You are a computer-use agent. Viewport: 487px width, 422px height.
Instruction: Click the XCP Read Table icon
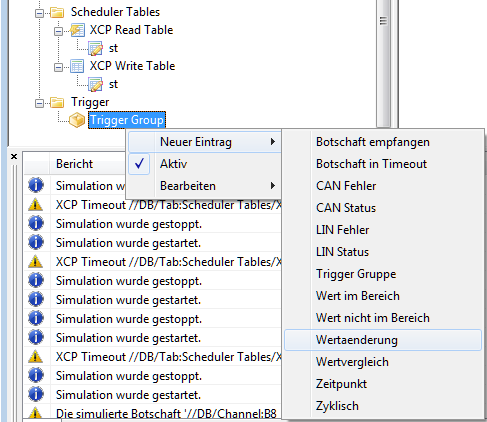tap(77, 30)
